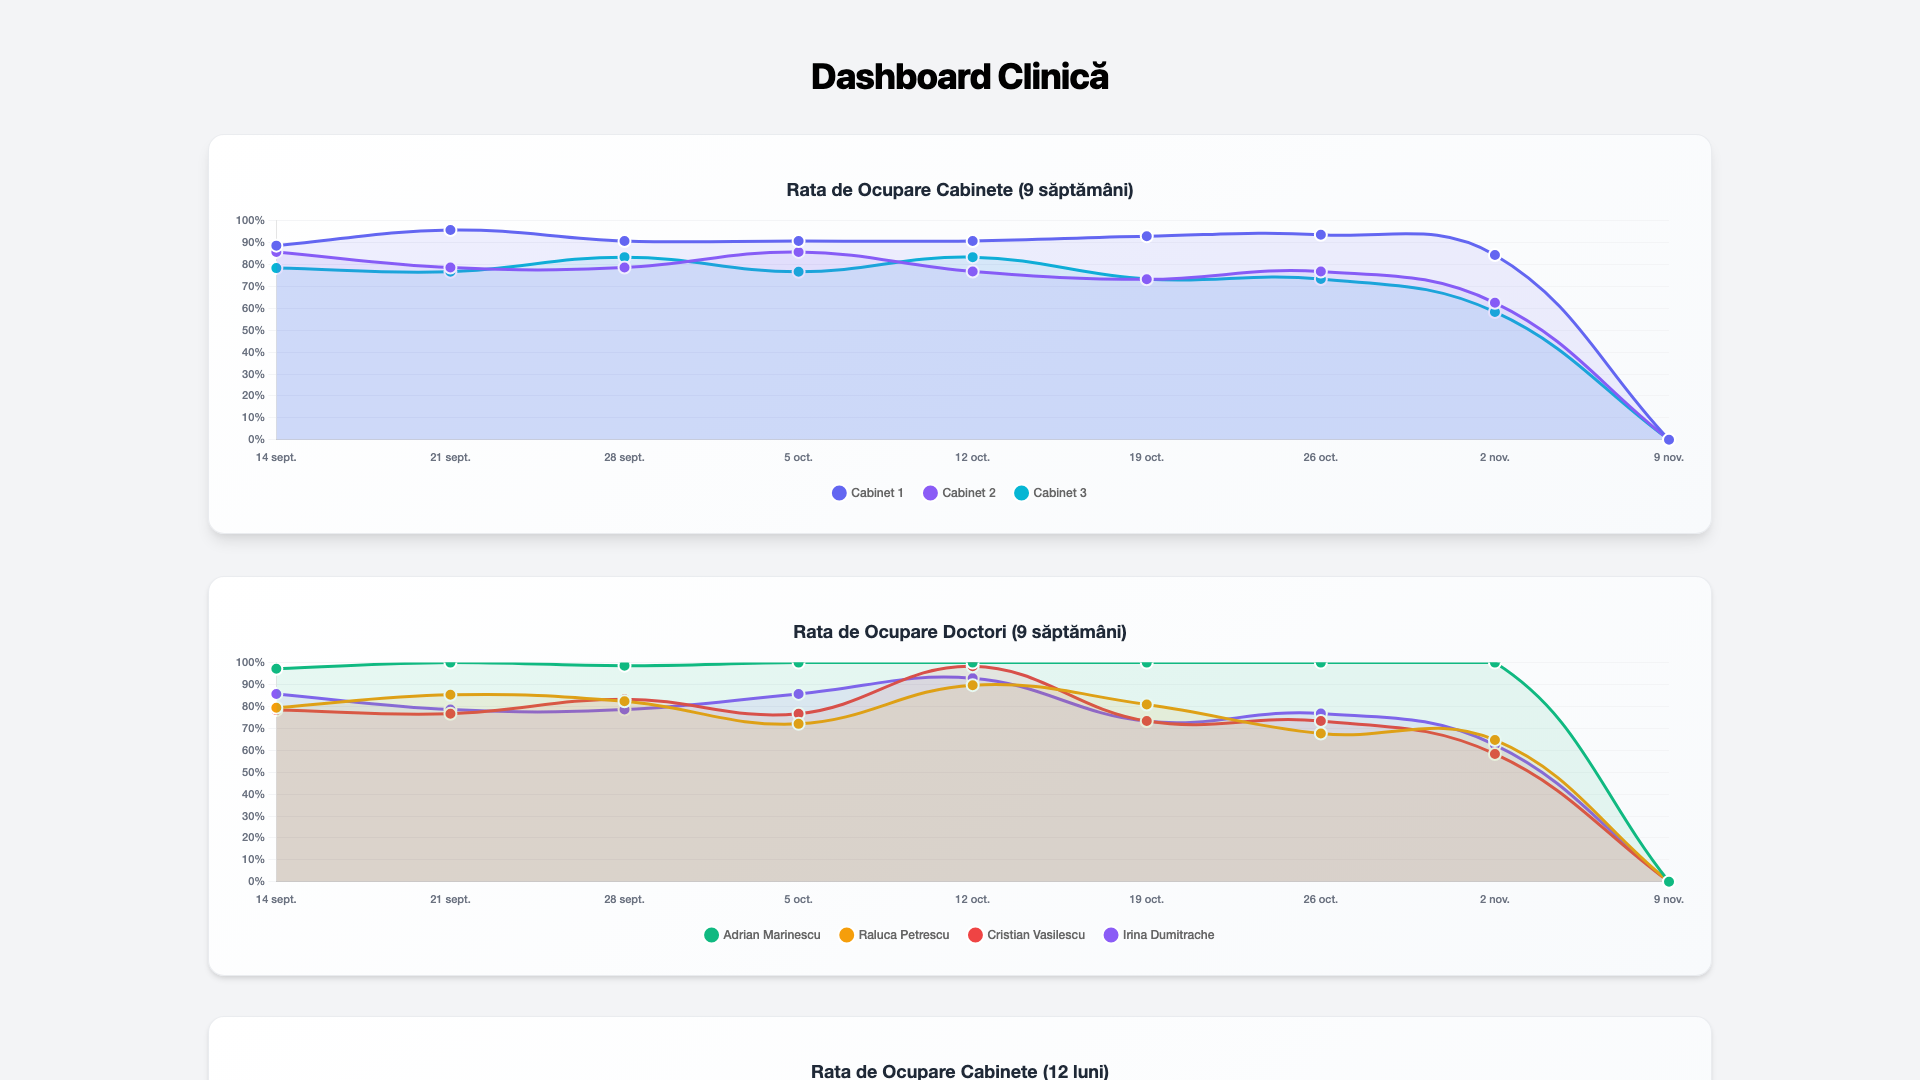This screenshot has width=1920, height=1080.
Task: Select Raluca Petrescu point at 21 sept.
Action: [x=450, y=695]
